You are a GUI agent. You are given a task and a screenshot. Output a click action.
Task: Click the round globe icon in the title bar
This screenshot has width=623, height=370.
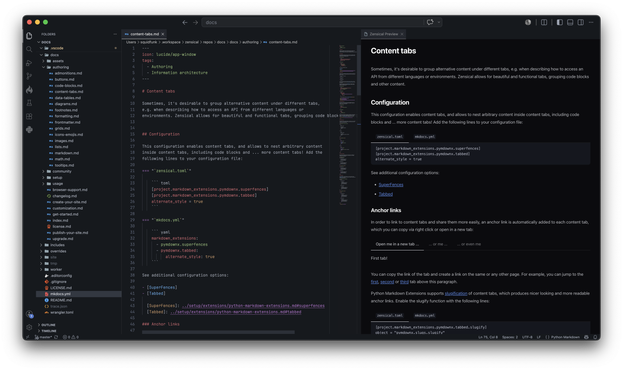[x=528, y=22]
